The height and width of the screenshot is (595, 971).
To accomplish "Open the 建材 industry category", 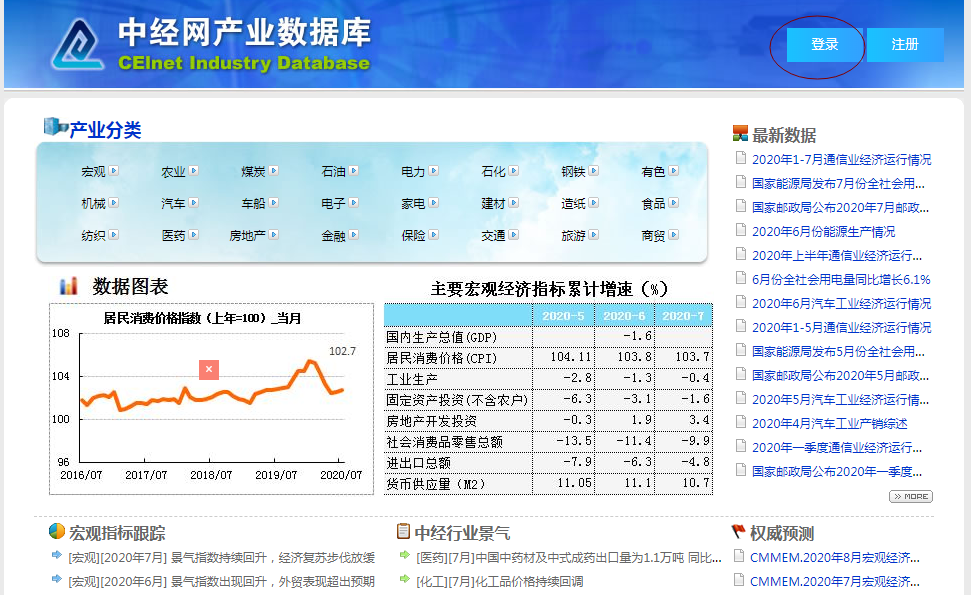I will pyautogui.click(x=494, y=204).
